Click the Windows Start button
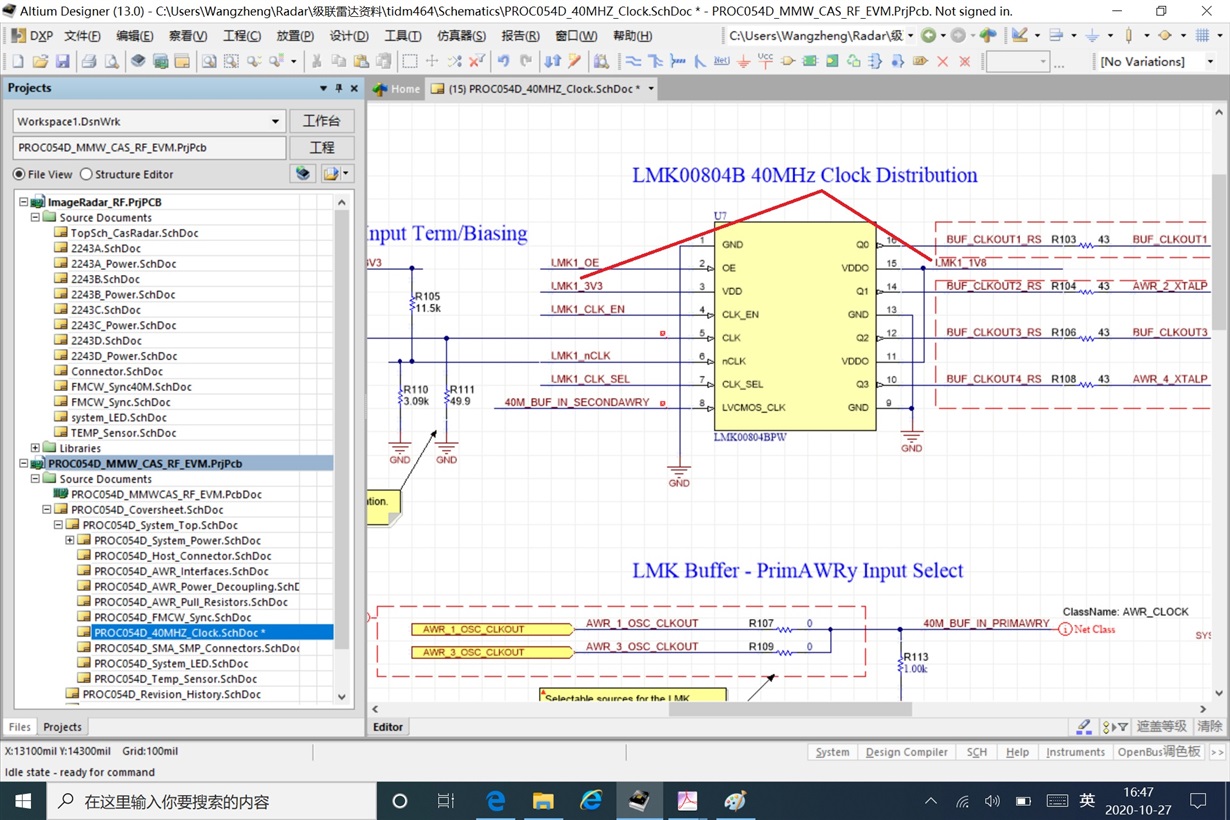 coord(23,801)
